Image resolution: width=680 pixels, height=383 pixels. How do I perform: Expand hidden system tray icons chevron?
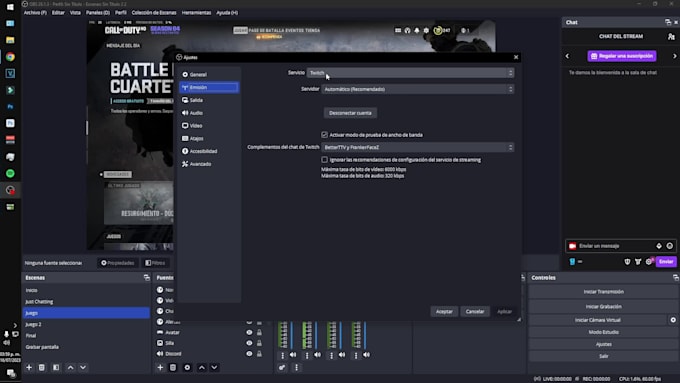coord(15,325)
